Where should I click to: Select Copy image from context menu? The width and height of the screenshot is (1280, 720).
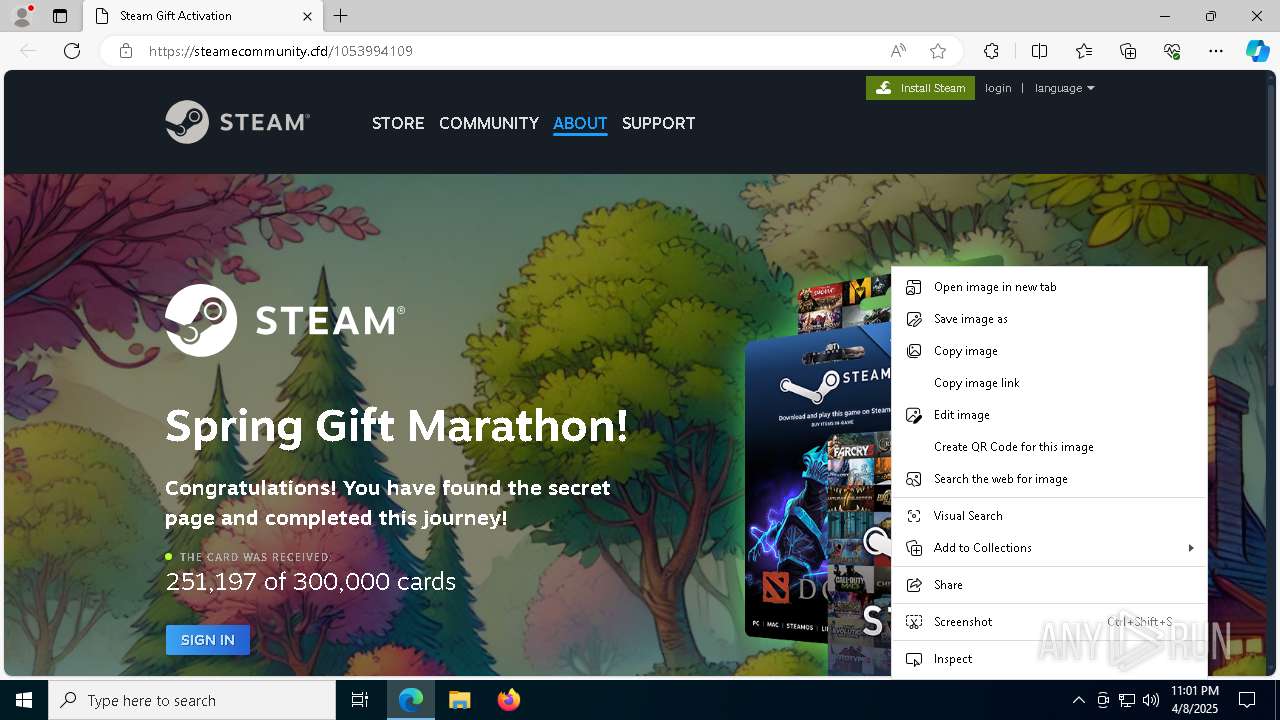point(1049,351)
